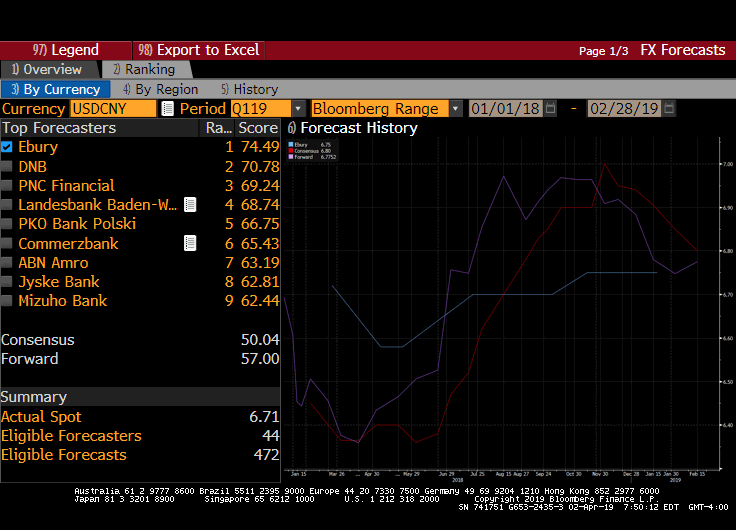Click ABN Amro score 63.19
The image size is (736, 530).
tap(260, 262)
